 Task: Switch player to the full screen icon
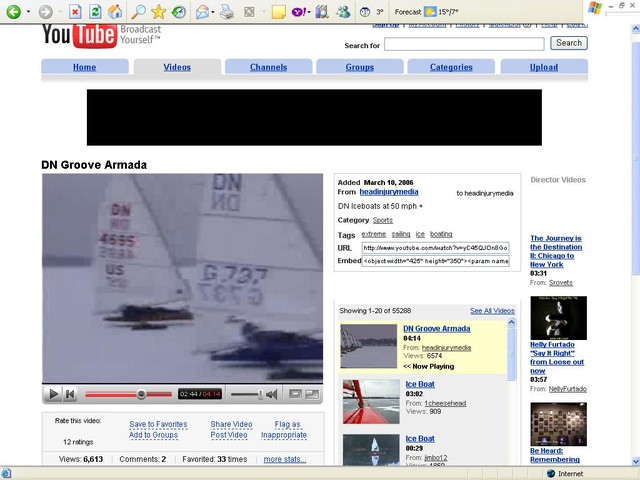coord(312,394)
